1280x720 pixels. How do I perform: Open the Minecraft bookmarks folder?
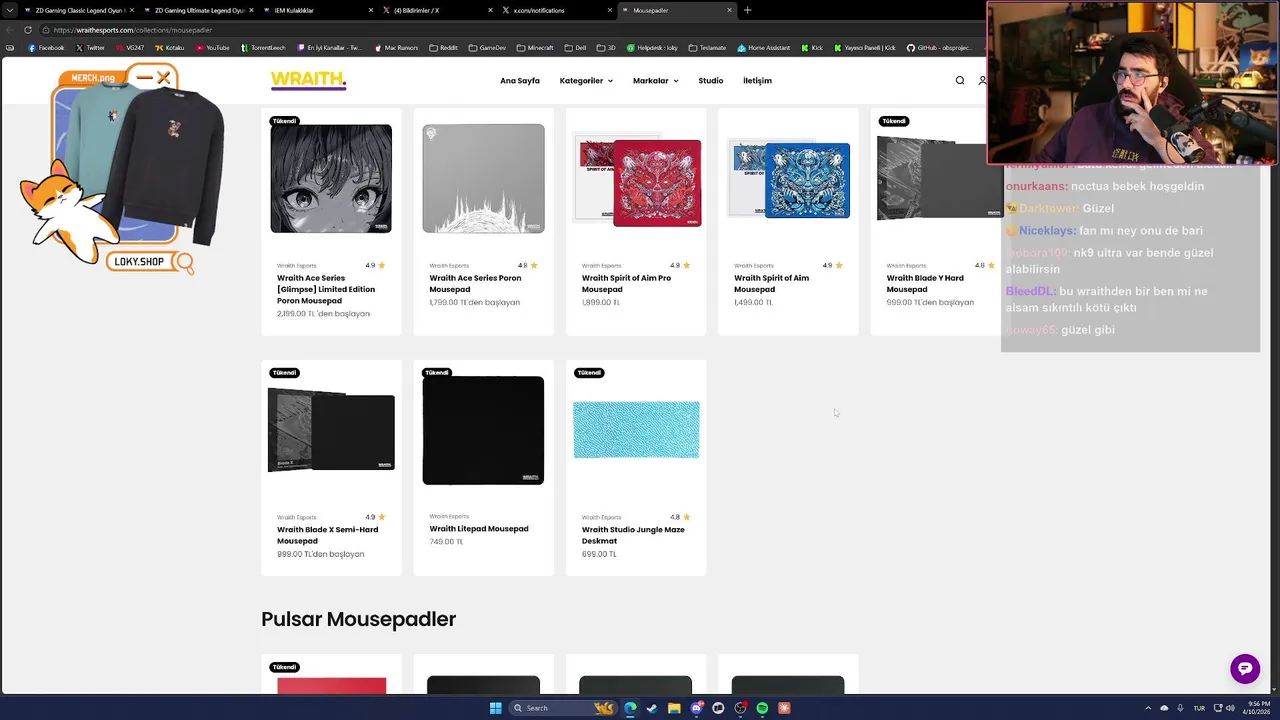(x=535, y=48)
